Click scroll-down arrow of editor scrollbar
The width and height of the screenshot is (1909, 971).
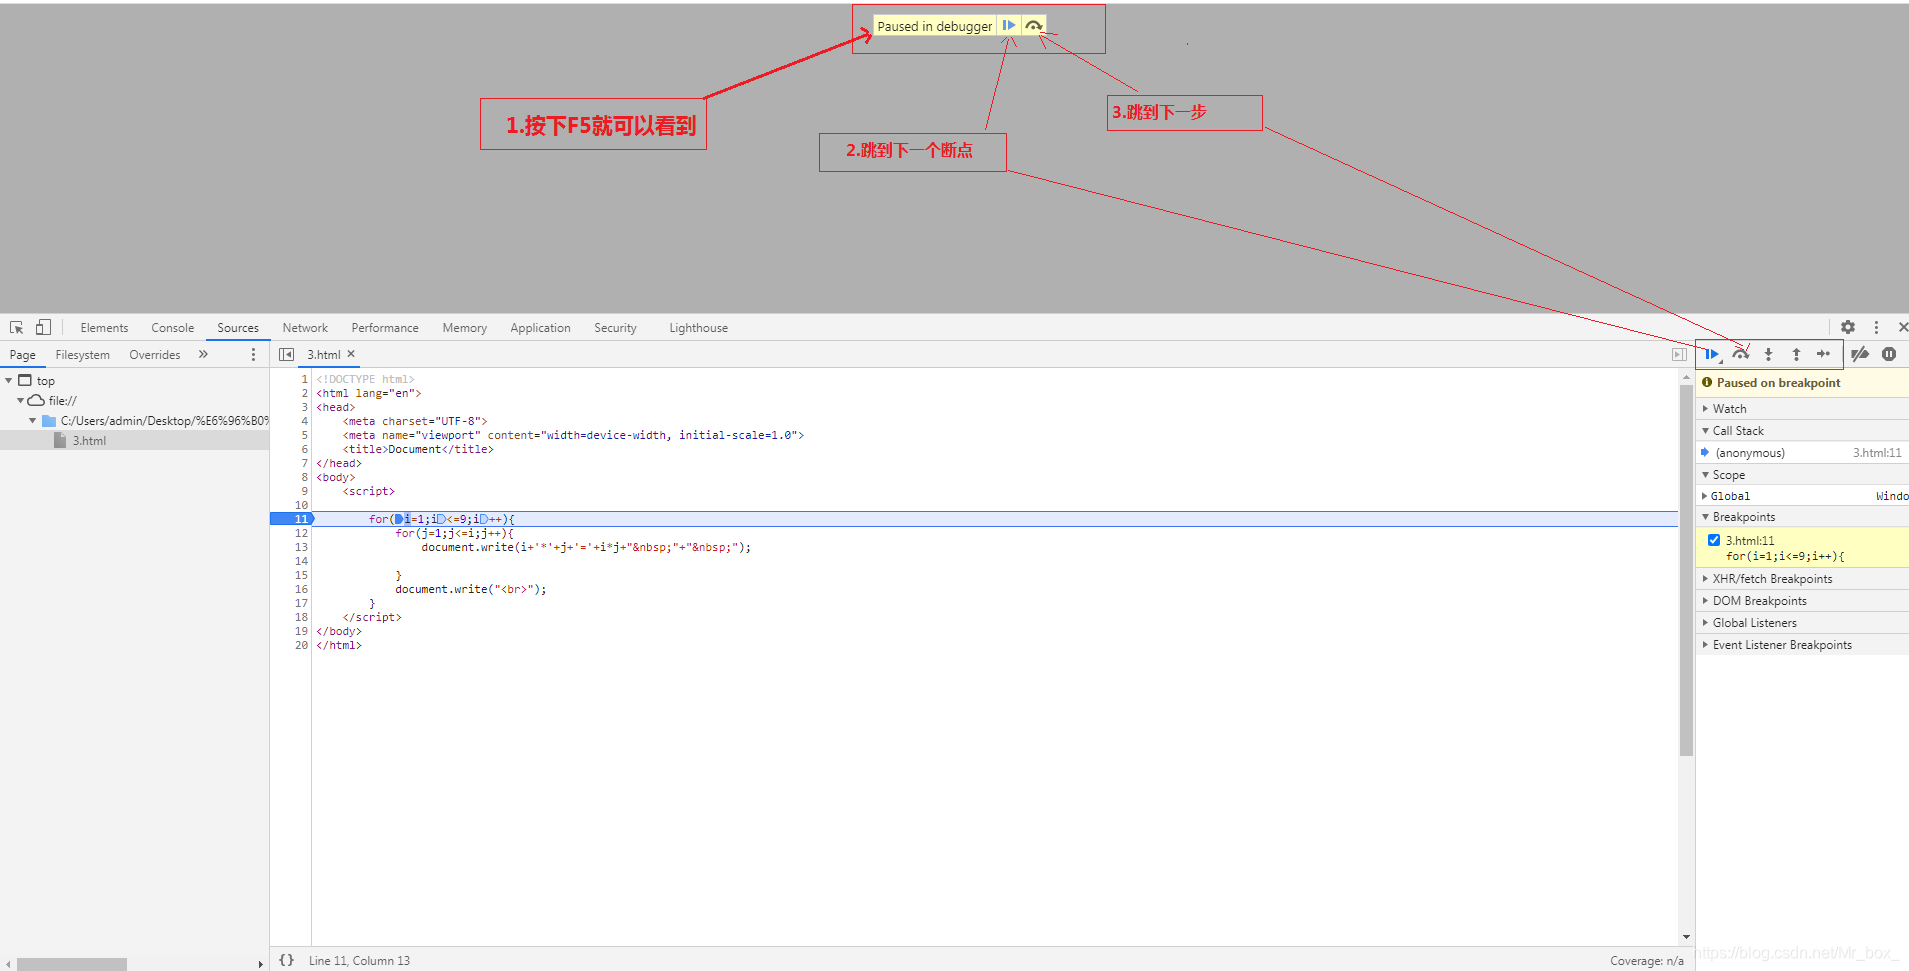click(x=1686, y=937)
